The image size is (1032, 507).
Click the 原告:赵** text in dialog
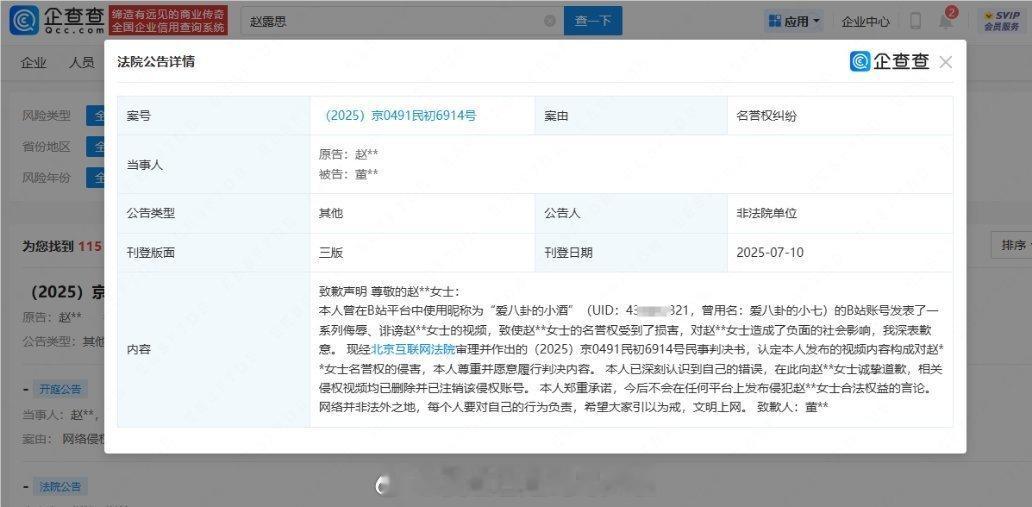point(348,155)
